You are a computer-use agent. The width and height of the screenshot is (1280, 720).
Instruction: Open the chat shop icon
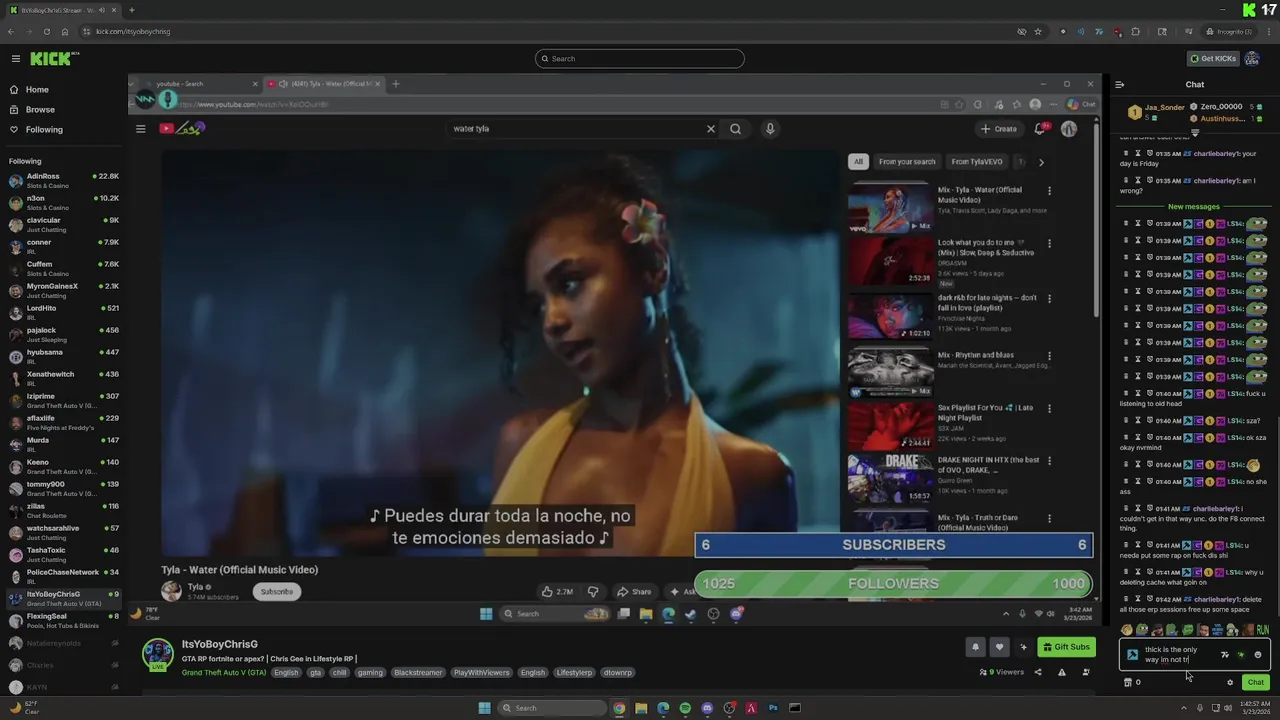point(1128,682)
